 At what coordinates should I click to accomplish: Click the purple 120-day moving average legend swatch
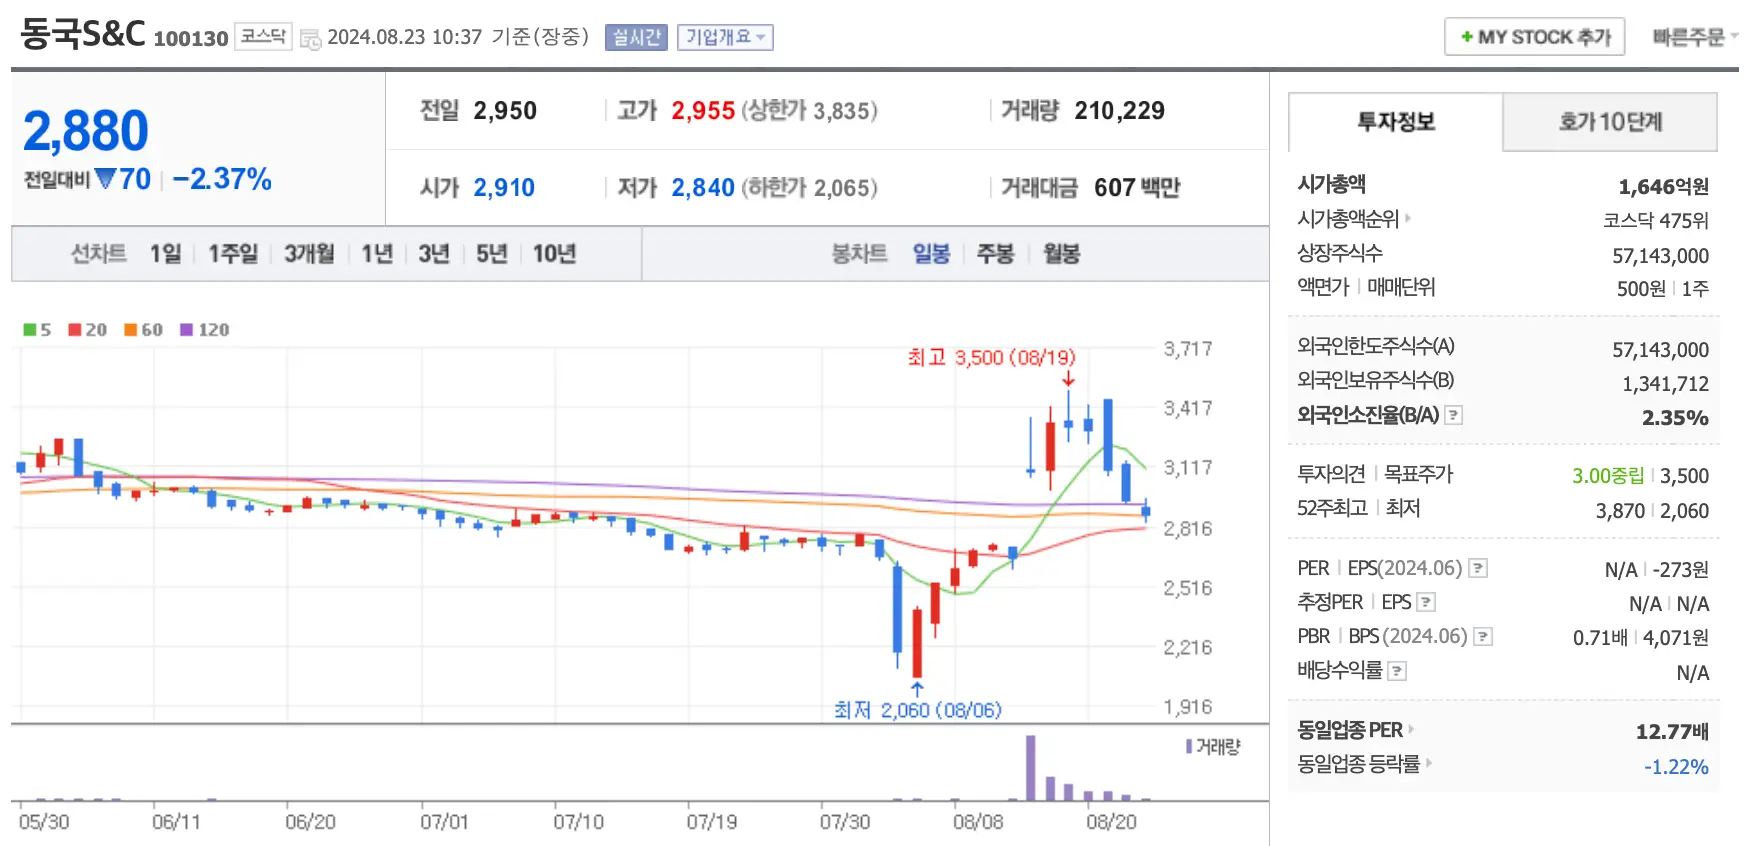(187, 330)
